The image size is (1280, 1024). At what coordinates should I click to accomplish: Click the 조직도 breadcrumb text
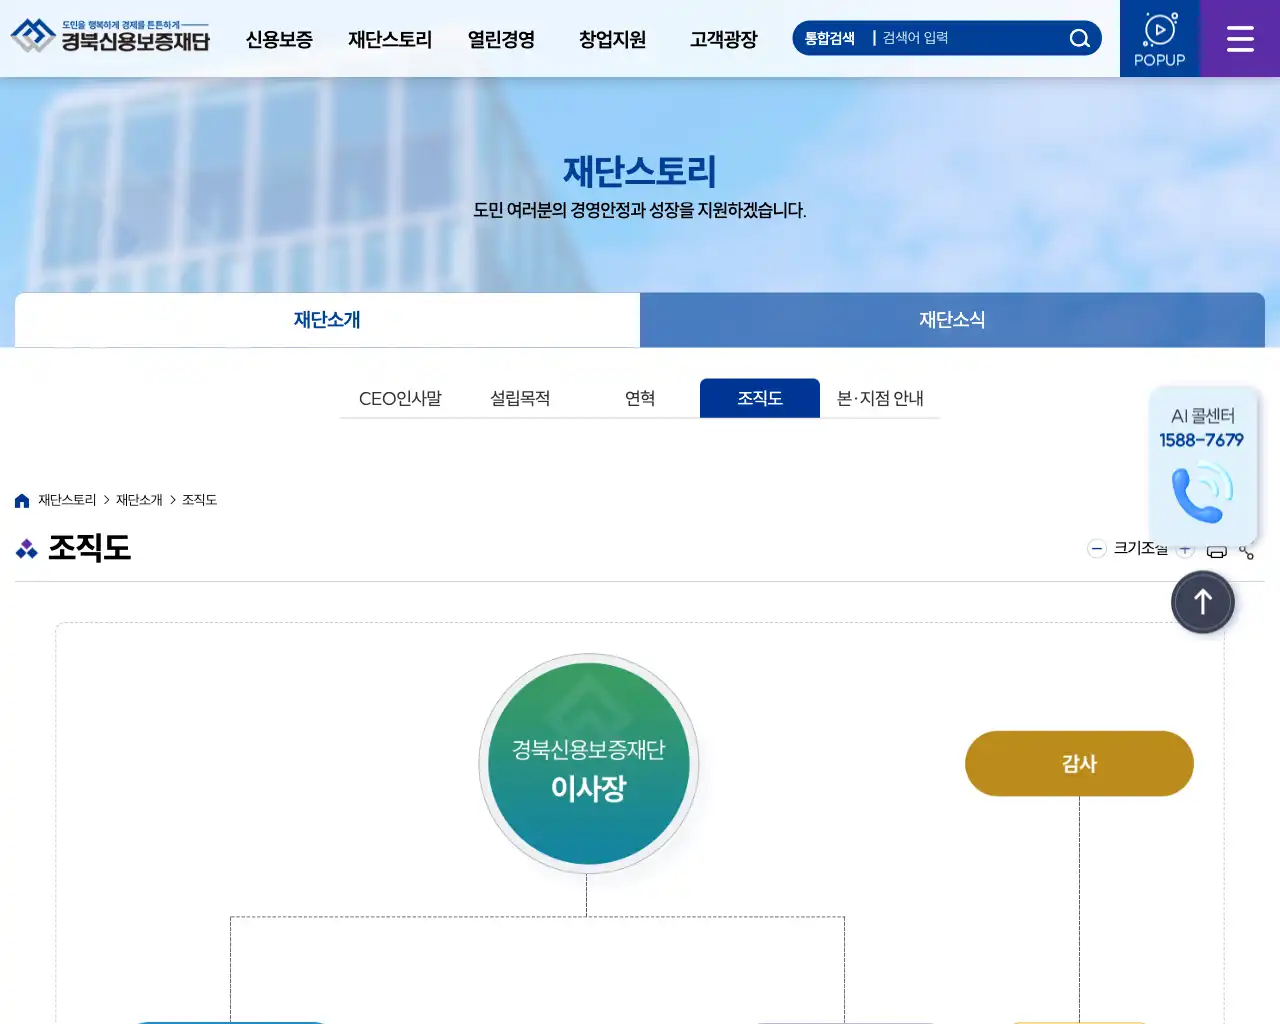(x=199, y=500)
